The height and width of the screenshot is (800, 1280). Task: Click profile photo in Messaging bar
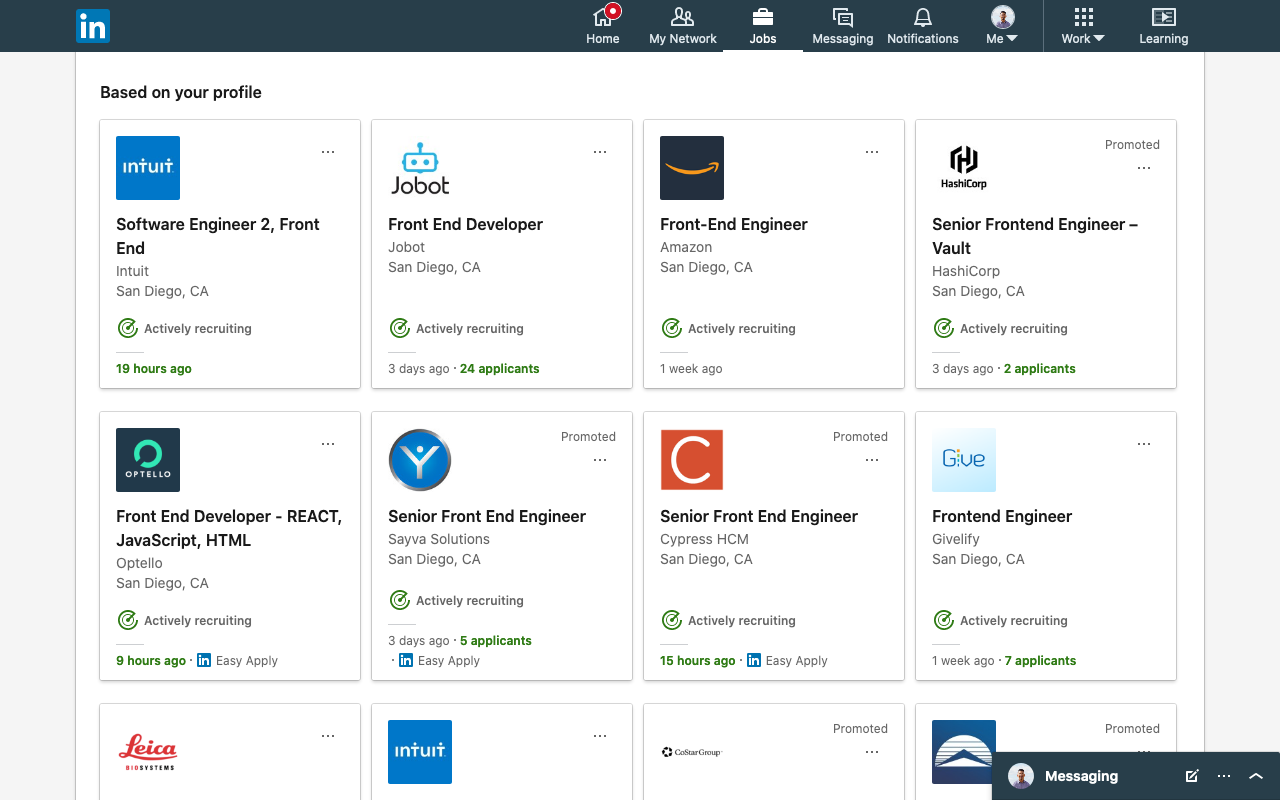(1021, 776)
